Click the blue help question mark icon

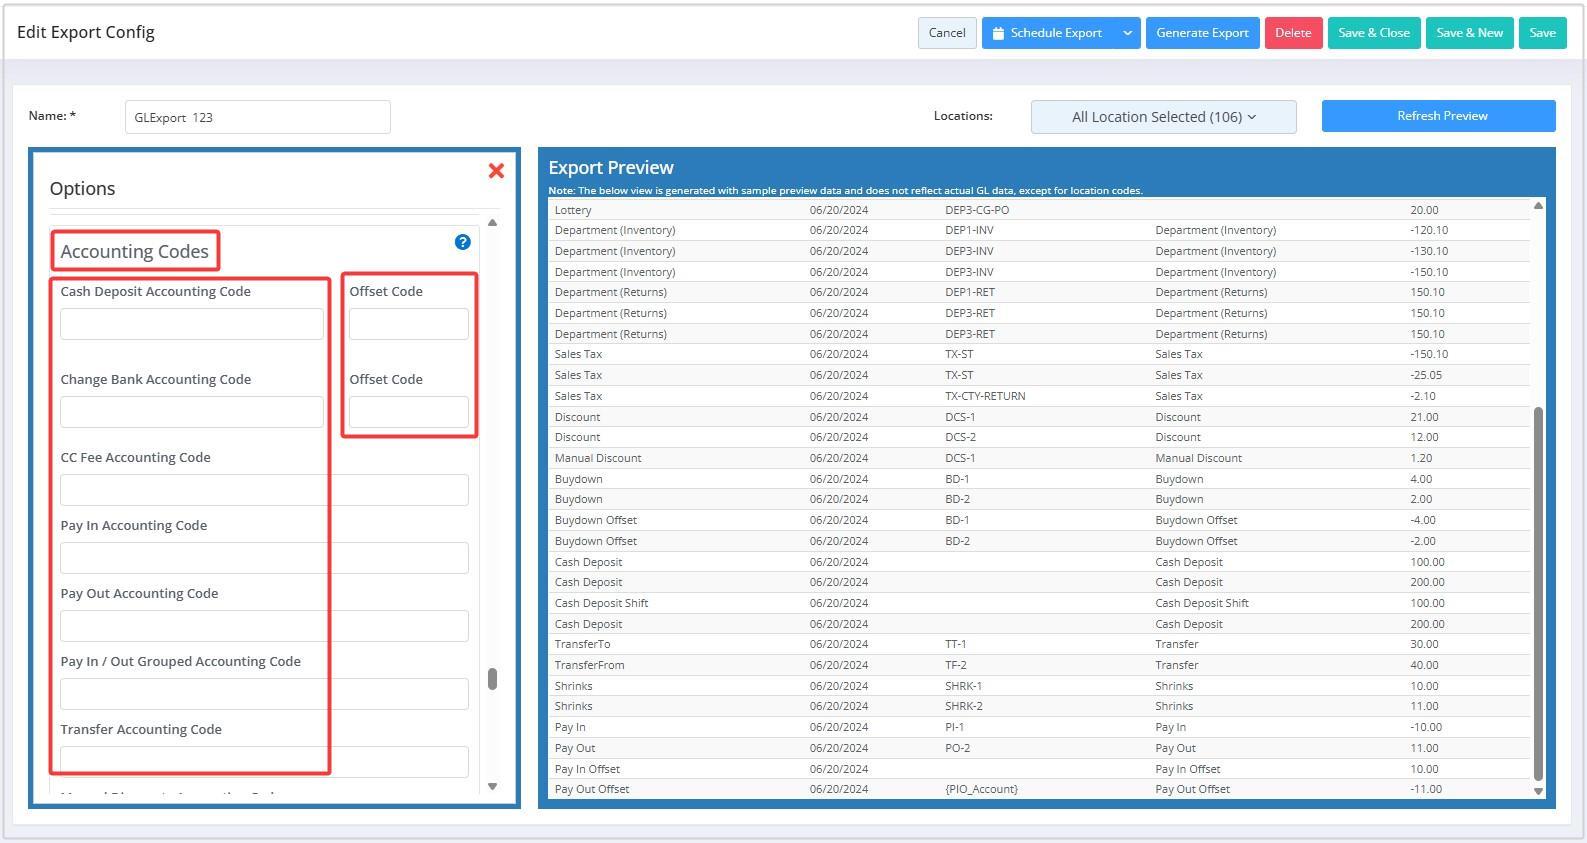click(462, 242)
